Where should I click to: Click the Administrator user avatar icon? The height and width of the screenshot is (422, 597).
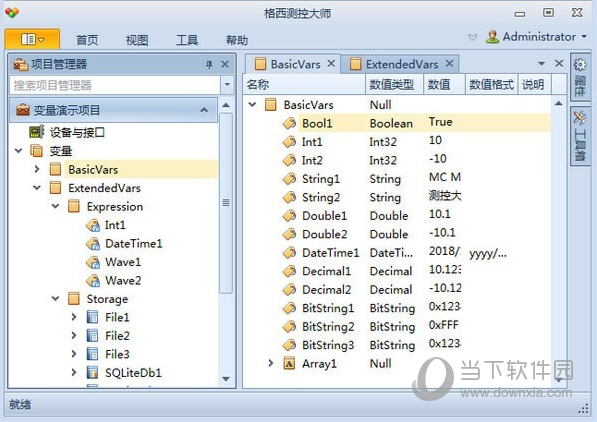[492, 37]
